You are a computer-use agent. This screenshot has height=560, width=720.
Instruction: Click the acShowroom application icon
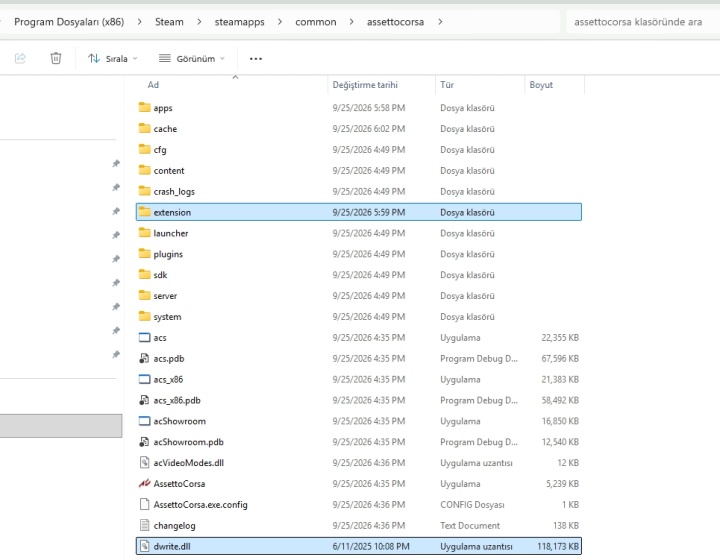tap(145, 421)
